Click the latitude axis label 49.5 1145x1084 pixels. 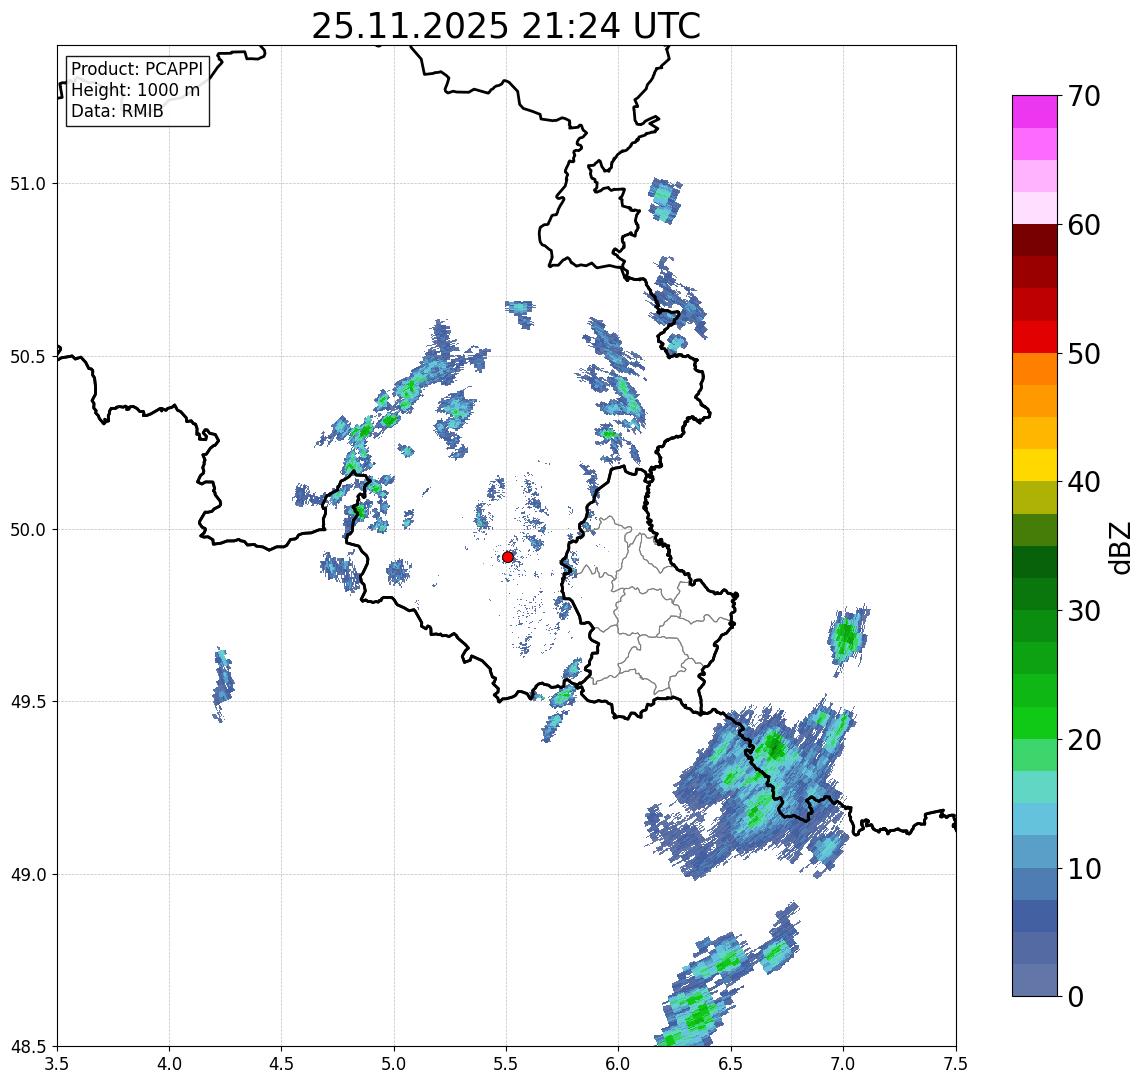28,701
